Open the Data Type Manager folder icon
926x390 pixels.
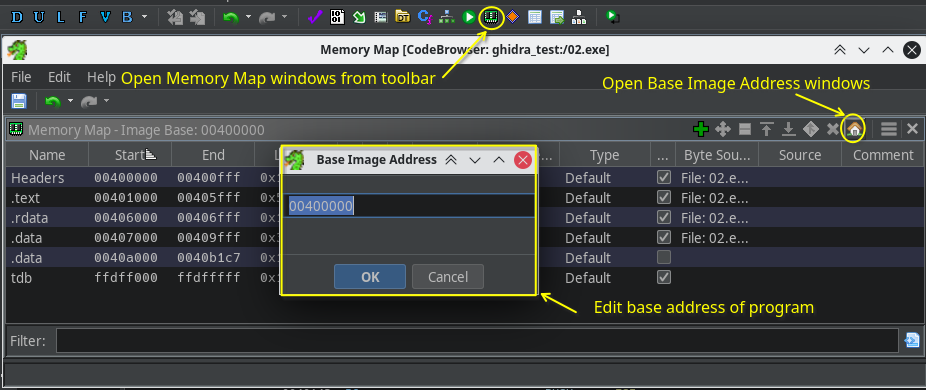click(x=403, y=17)
